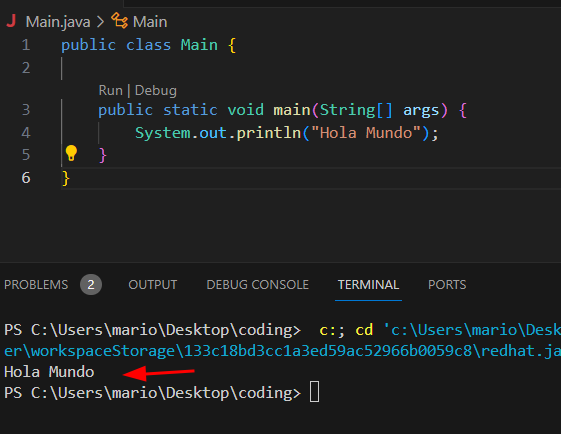This screenshot has width=561, height=434.
Task: Click the terminal prompt cursor
Action: [314, 392]
